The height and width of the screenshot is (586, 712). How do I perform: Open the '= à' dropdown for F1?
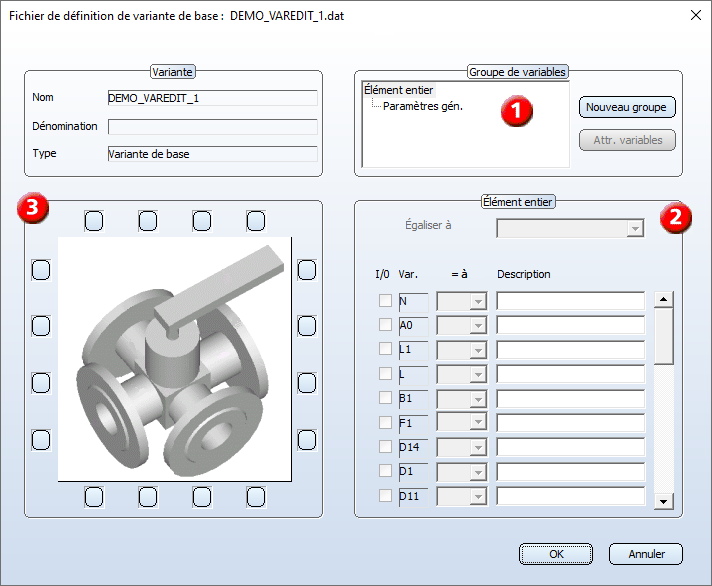click(x=462, y=423)
